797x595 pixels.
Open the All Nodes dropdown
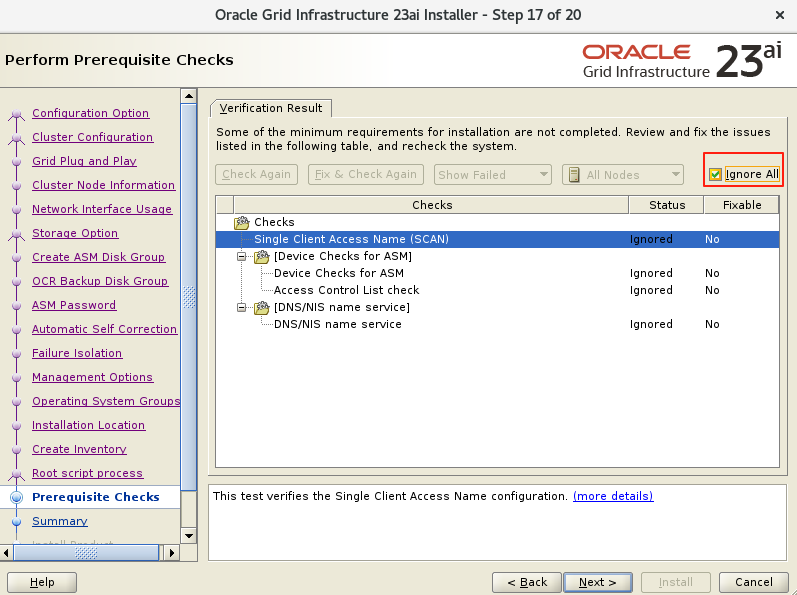click(x=623, y=175)
